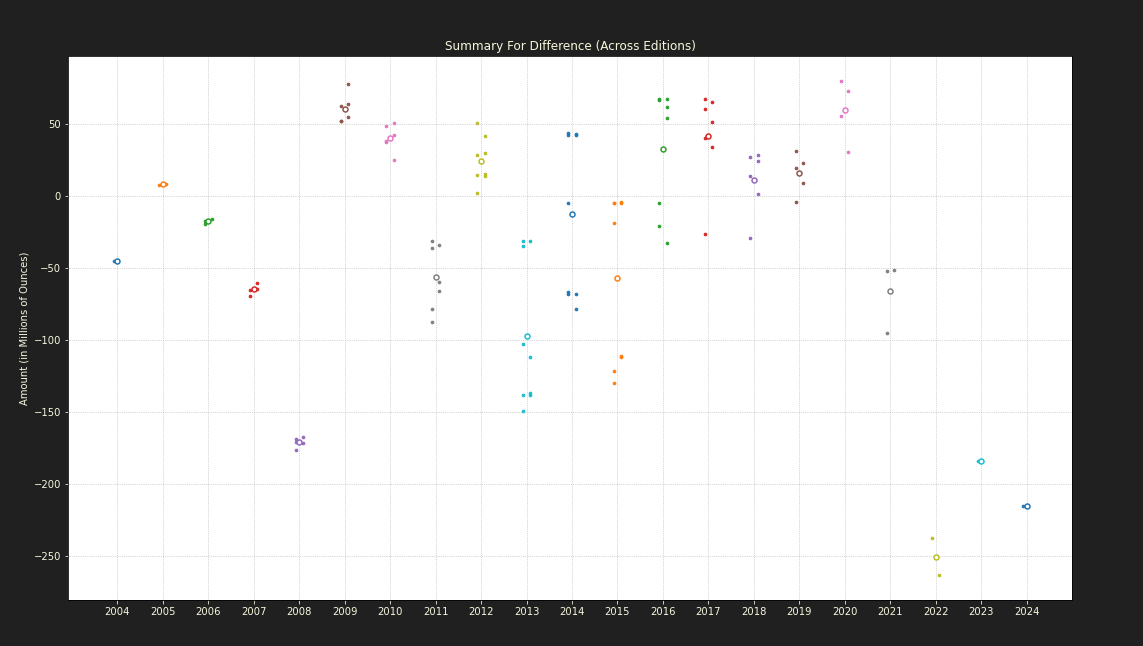
Task: Click the green hollow circle marker for 2016
Action: pos(663,149)
